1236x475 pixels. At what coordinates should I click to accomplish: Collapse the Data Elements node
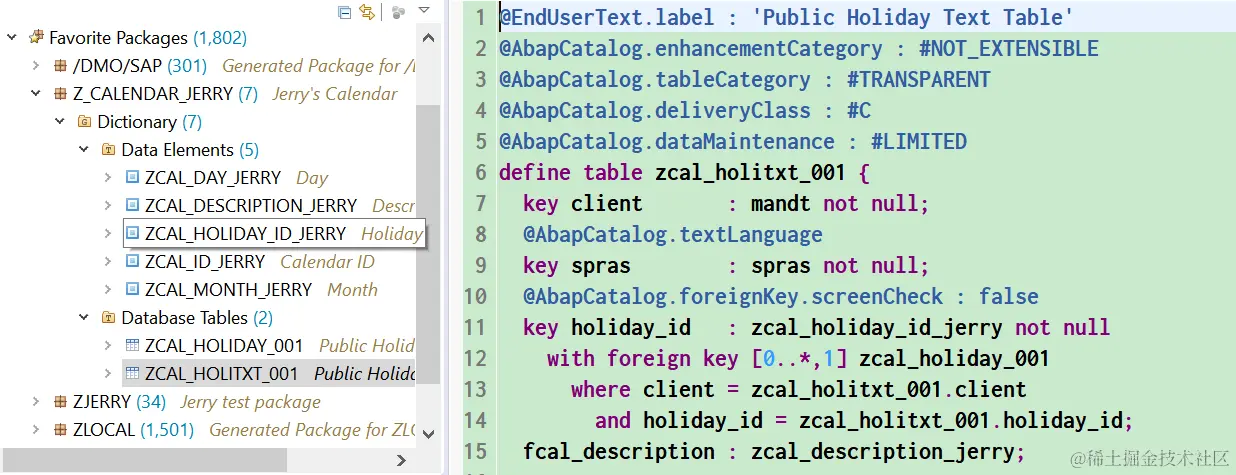point(84,150)
